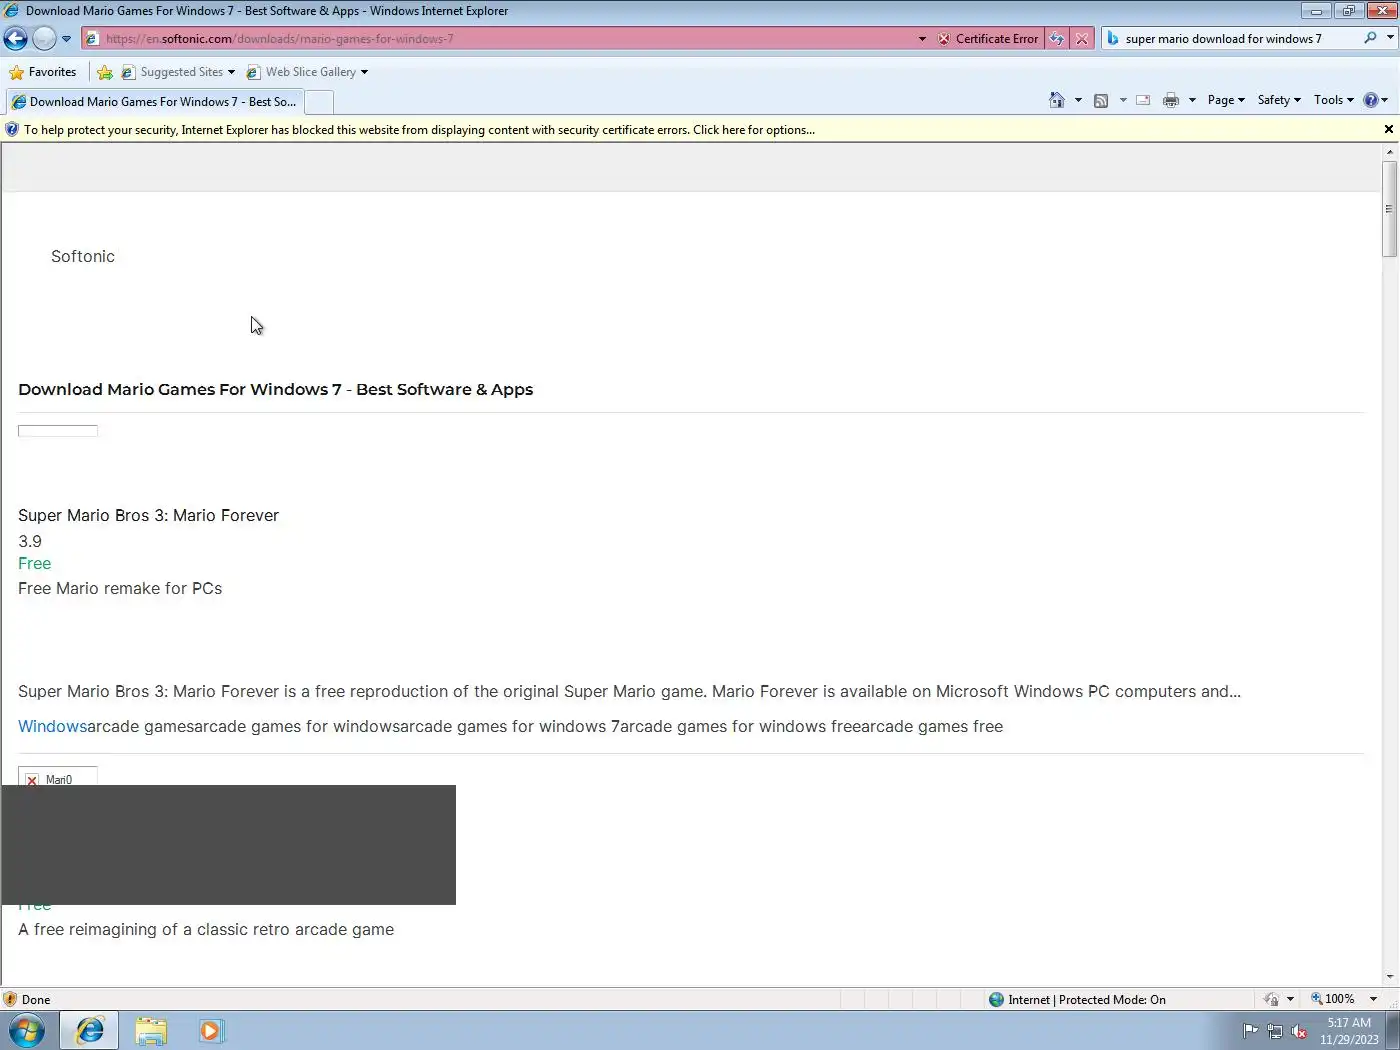Expand the Print options dropdown arrow
Screen dimensions: 1400x1050
tap(1192, 100)
